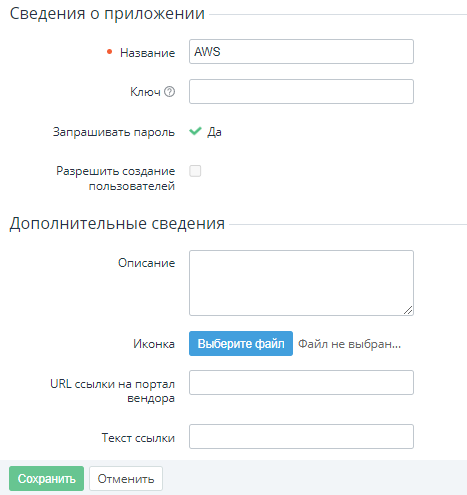
Task: Click the Запрашивать пароль label
Action: click(114, 132)
